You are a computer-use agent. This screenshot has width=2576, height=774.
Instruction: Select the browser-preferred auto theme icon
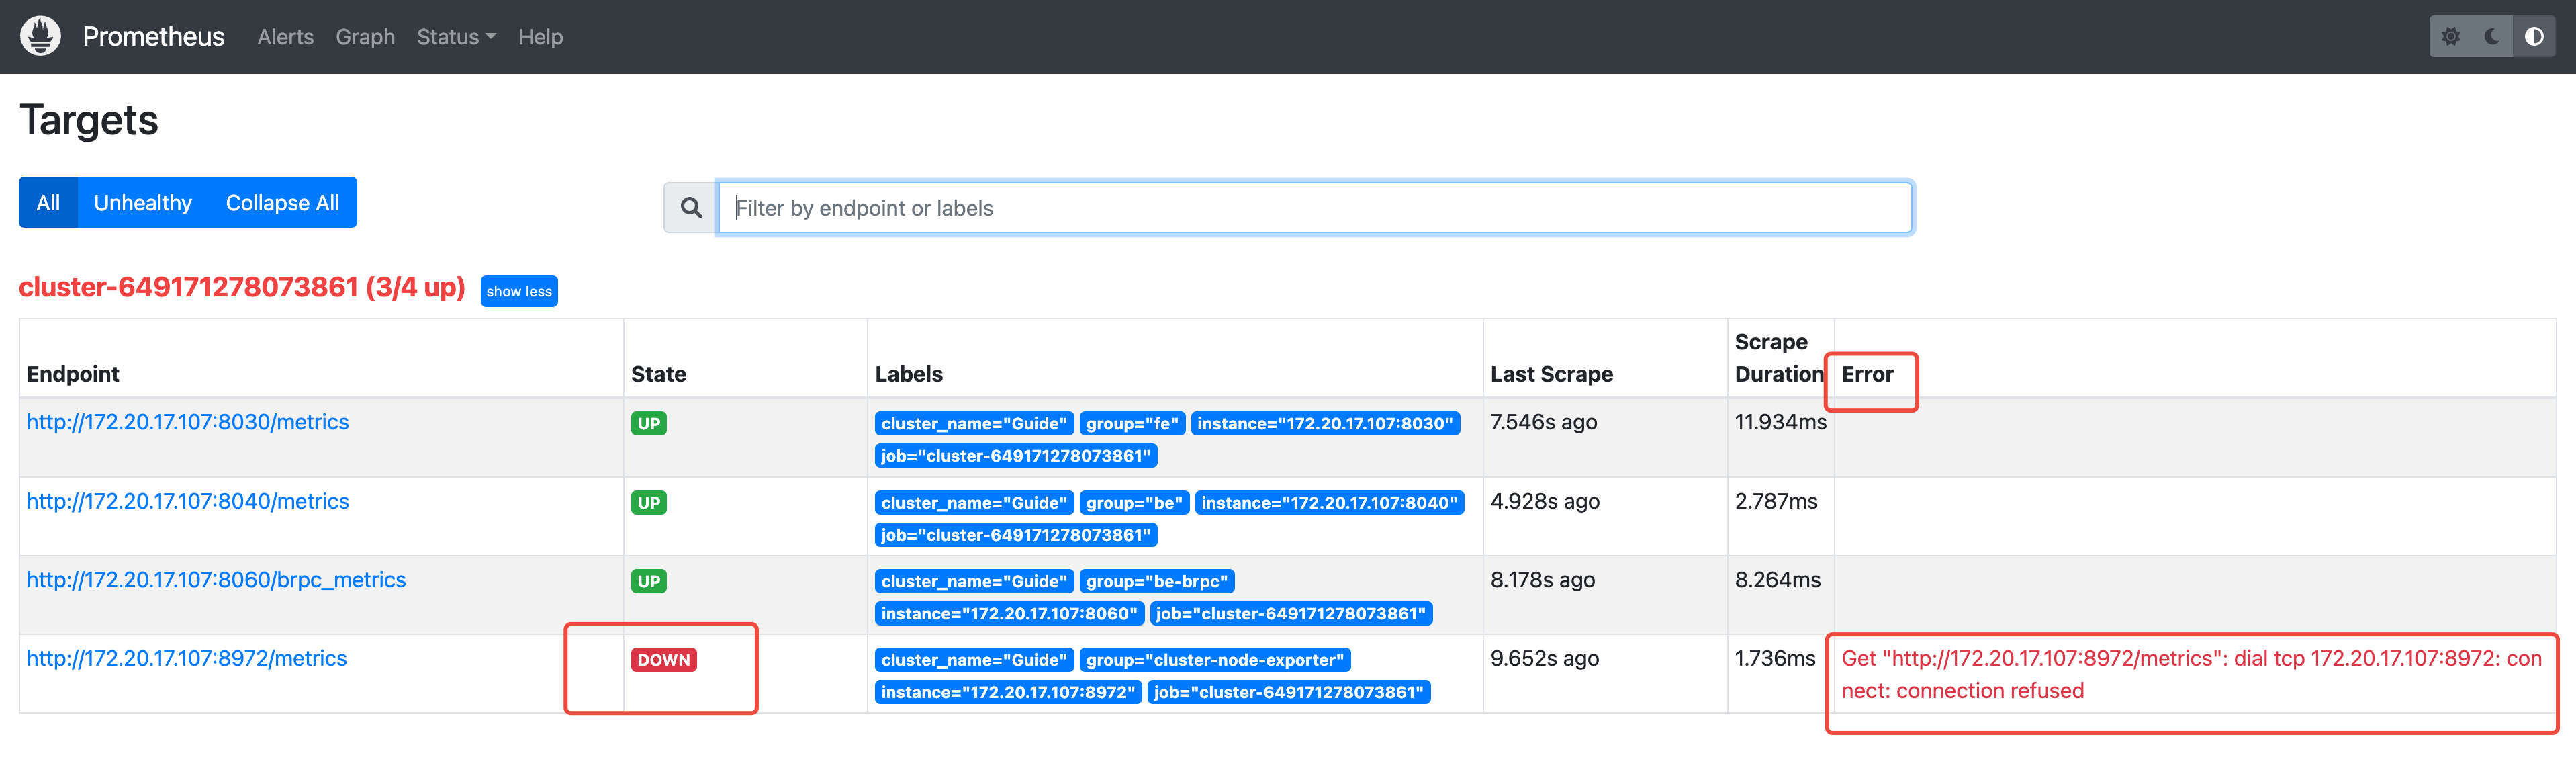pos(2534,36)
